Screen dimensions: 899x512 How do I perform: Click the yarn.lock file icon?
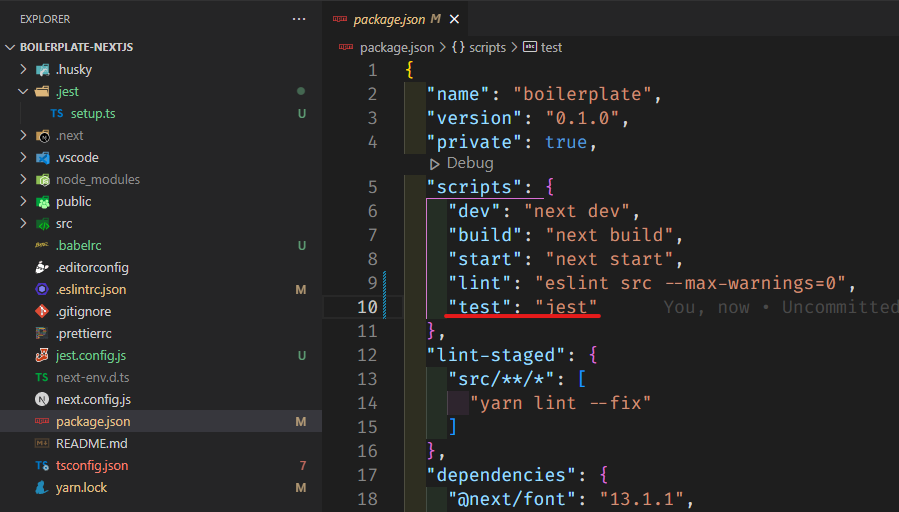click(x=42, y=488)
